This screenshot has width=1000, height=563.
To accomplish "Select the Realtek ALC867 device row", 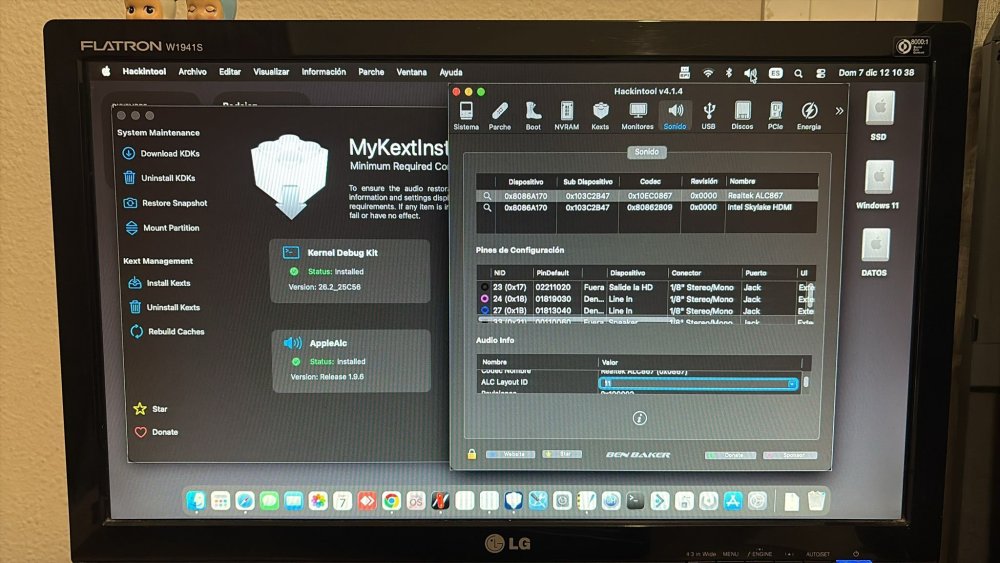I will [x=647, y=196].
